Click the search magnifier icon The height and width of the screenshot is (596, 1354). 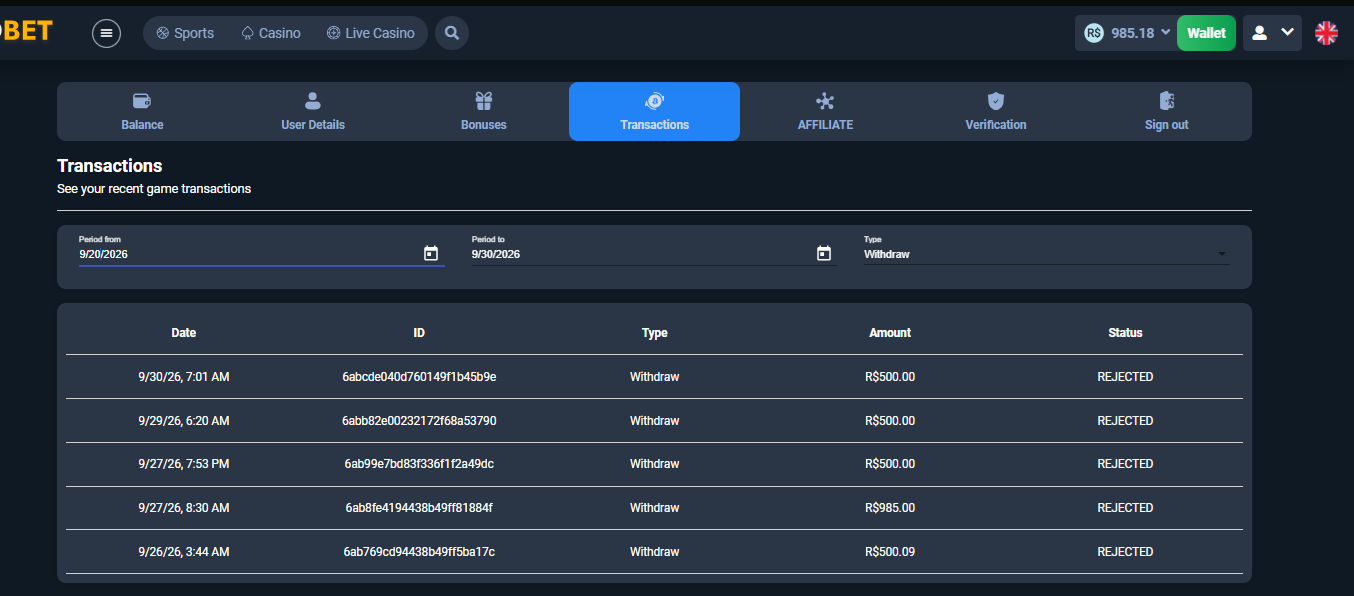click(x=452, y=33)
